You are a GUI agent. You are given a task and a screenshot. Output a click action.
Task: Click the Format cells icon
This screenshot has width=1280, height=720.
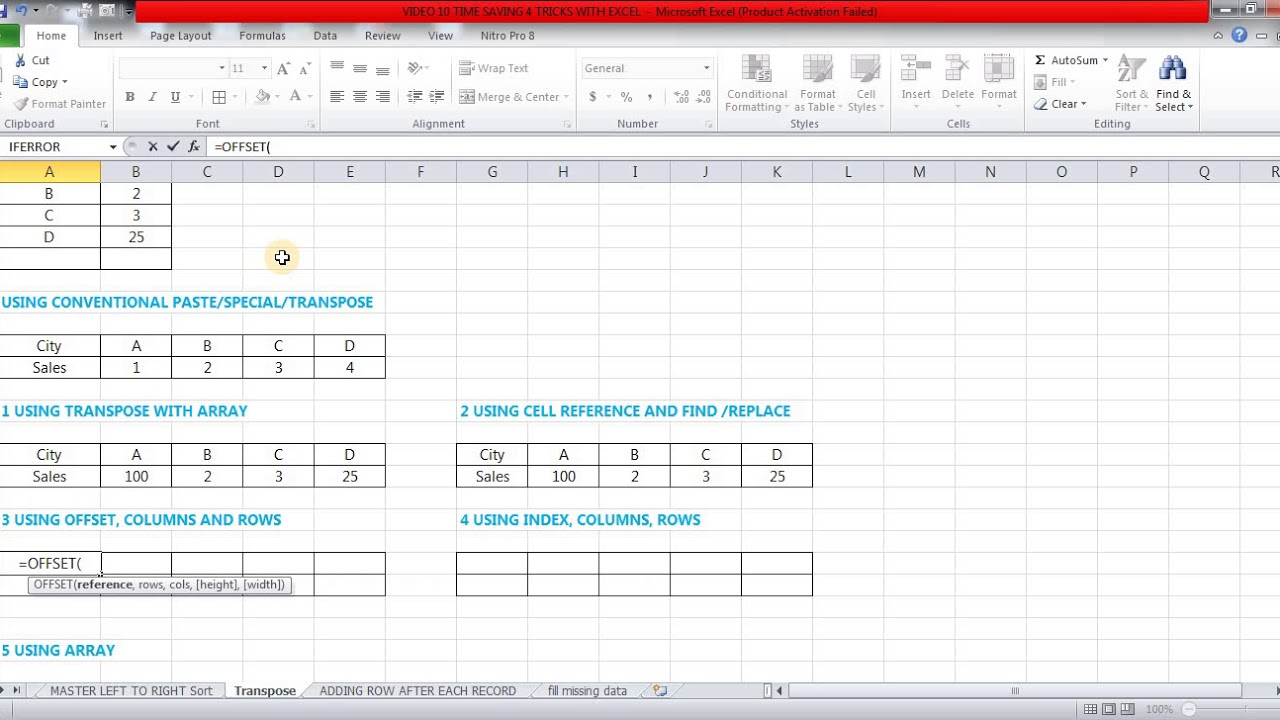[998, 68]
